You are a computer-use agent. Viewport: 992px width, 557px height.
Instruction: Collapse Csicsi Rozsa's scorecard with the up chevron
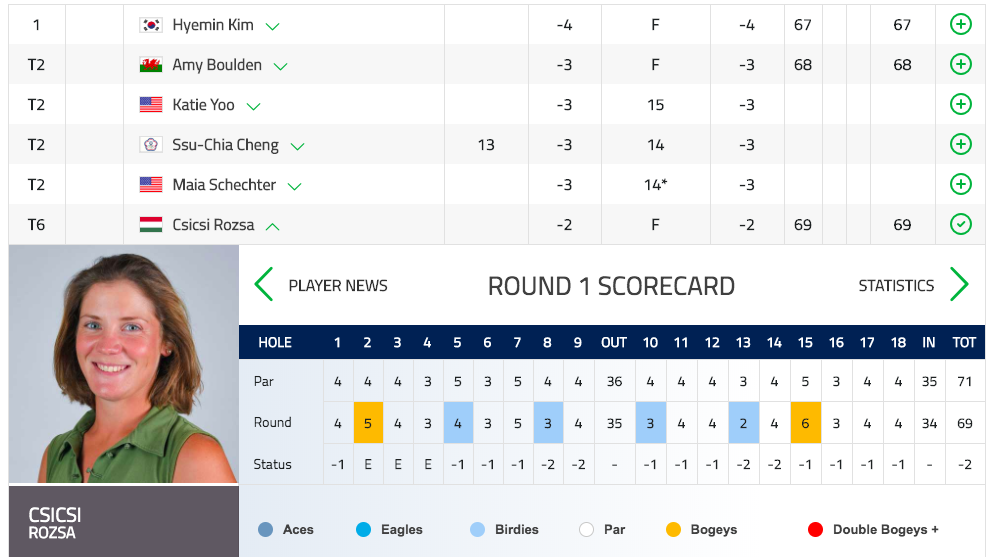pos(273,226)
